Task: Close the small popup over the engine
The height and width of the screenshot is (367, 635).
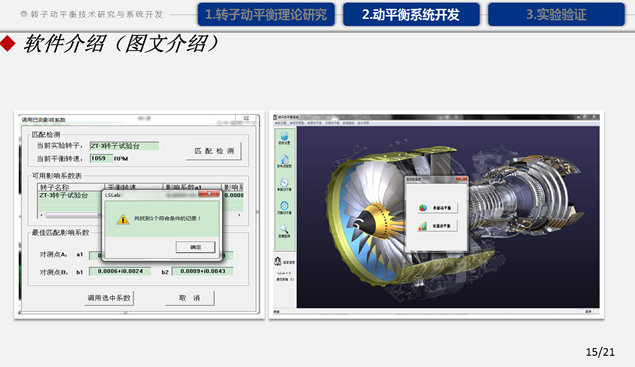Action: pos(461,179)
